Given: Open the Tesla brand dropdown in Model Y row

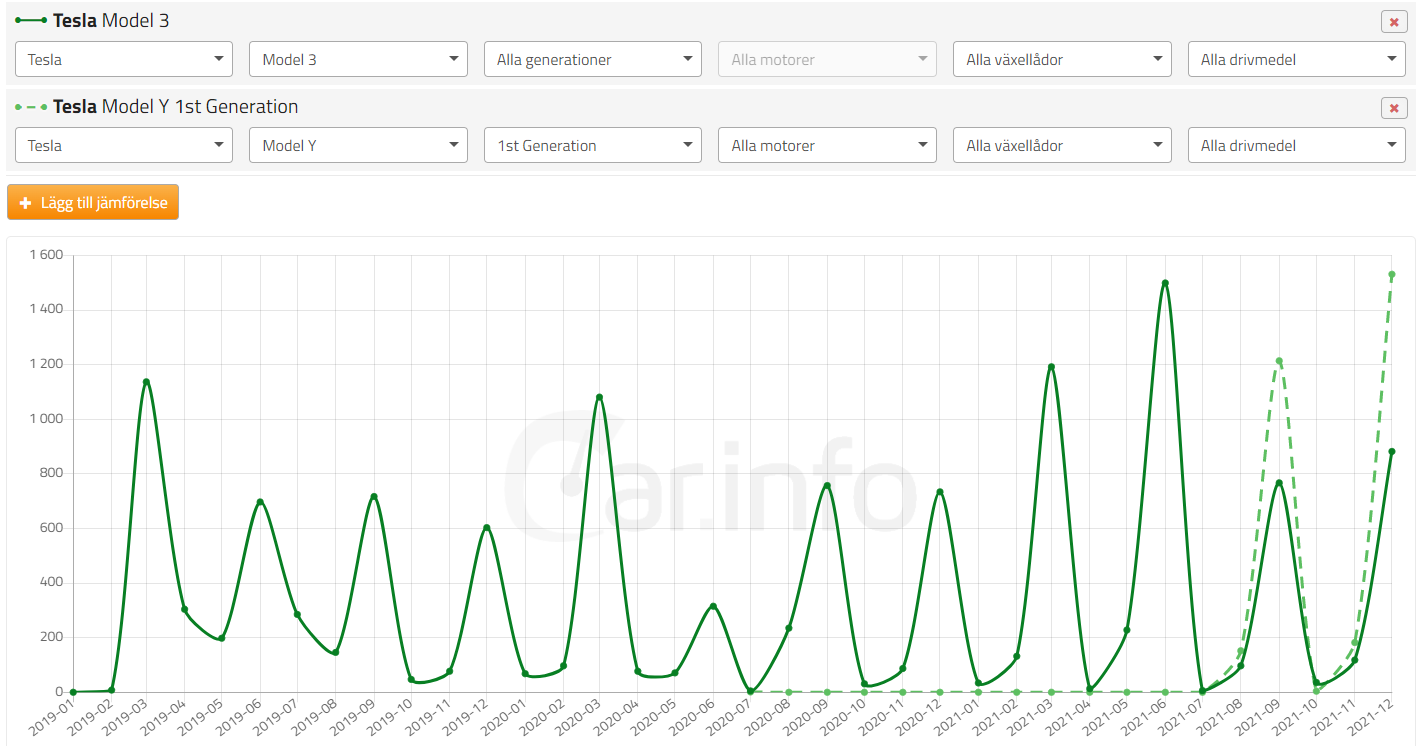Looking at the screenshot, I should coord(124,145).
